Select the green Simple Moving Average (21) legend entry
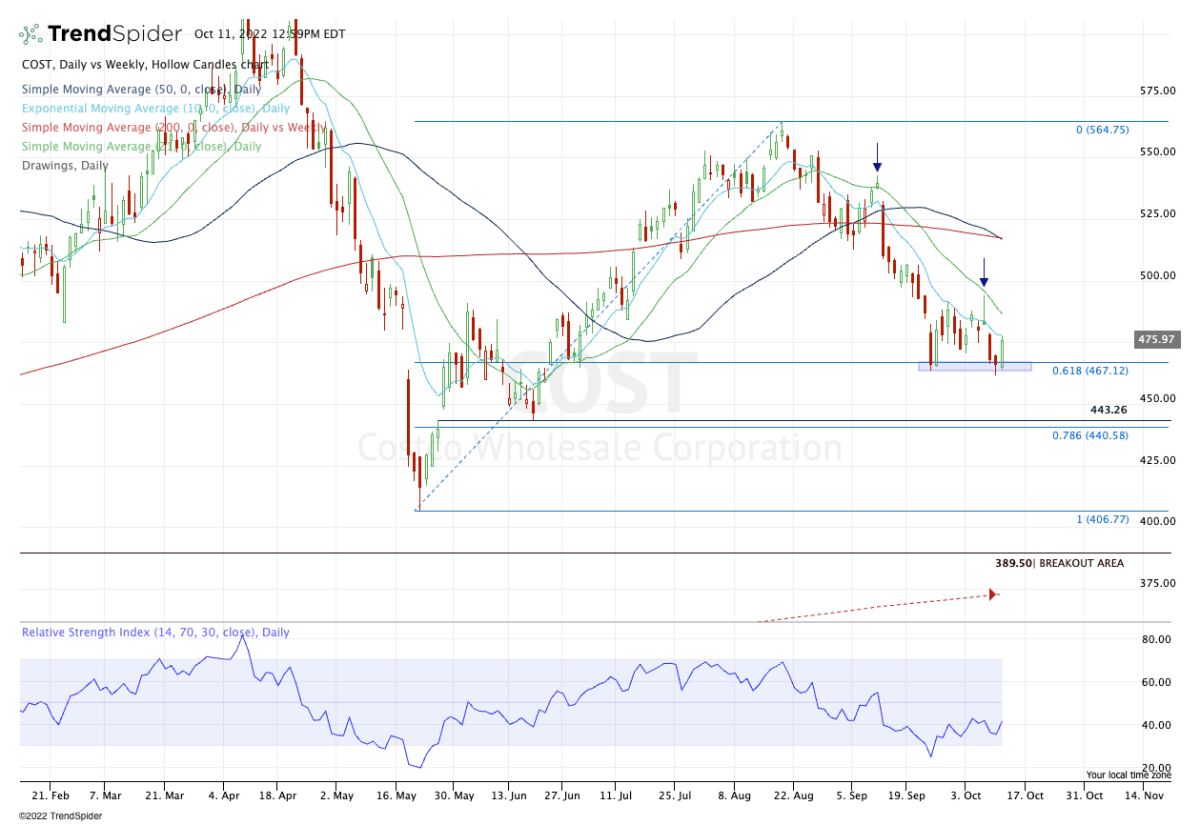 141,146
